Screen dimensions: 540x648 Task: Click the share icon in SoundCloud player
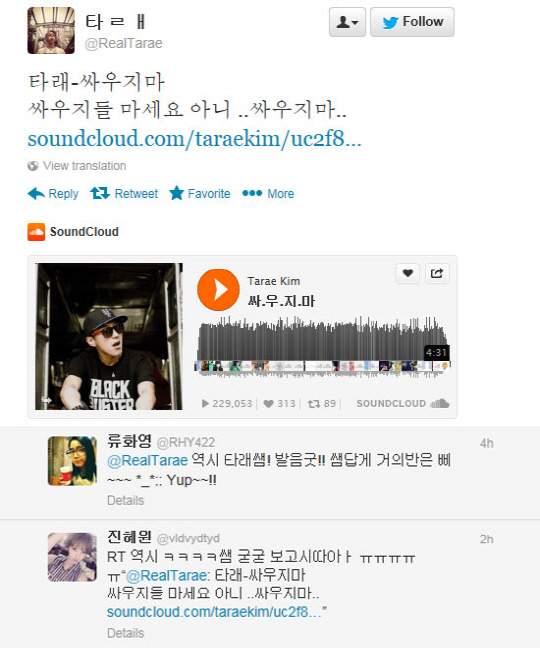pos(437,273)
